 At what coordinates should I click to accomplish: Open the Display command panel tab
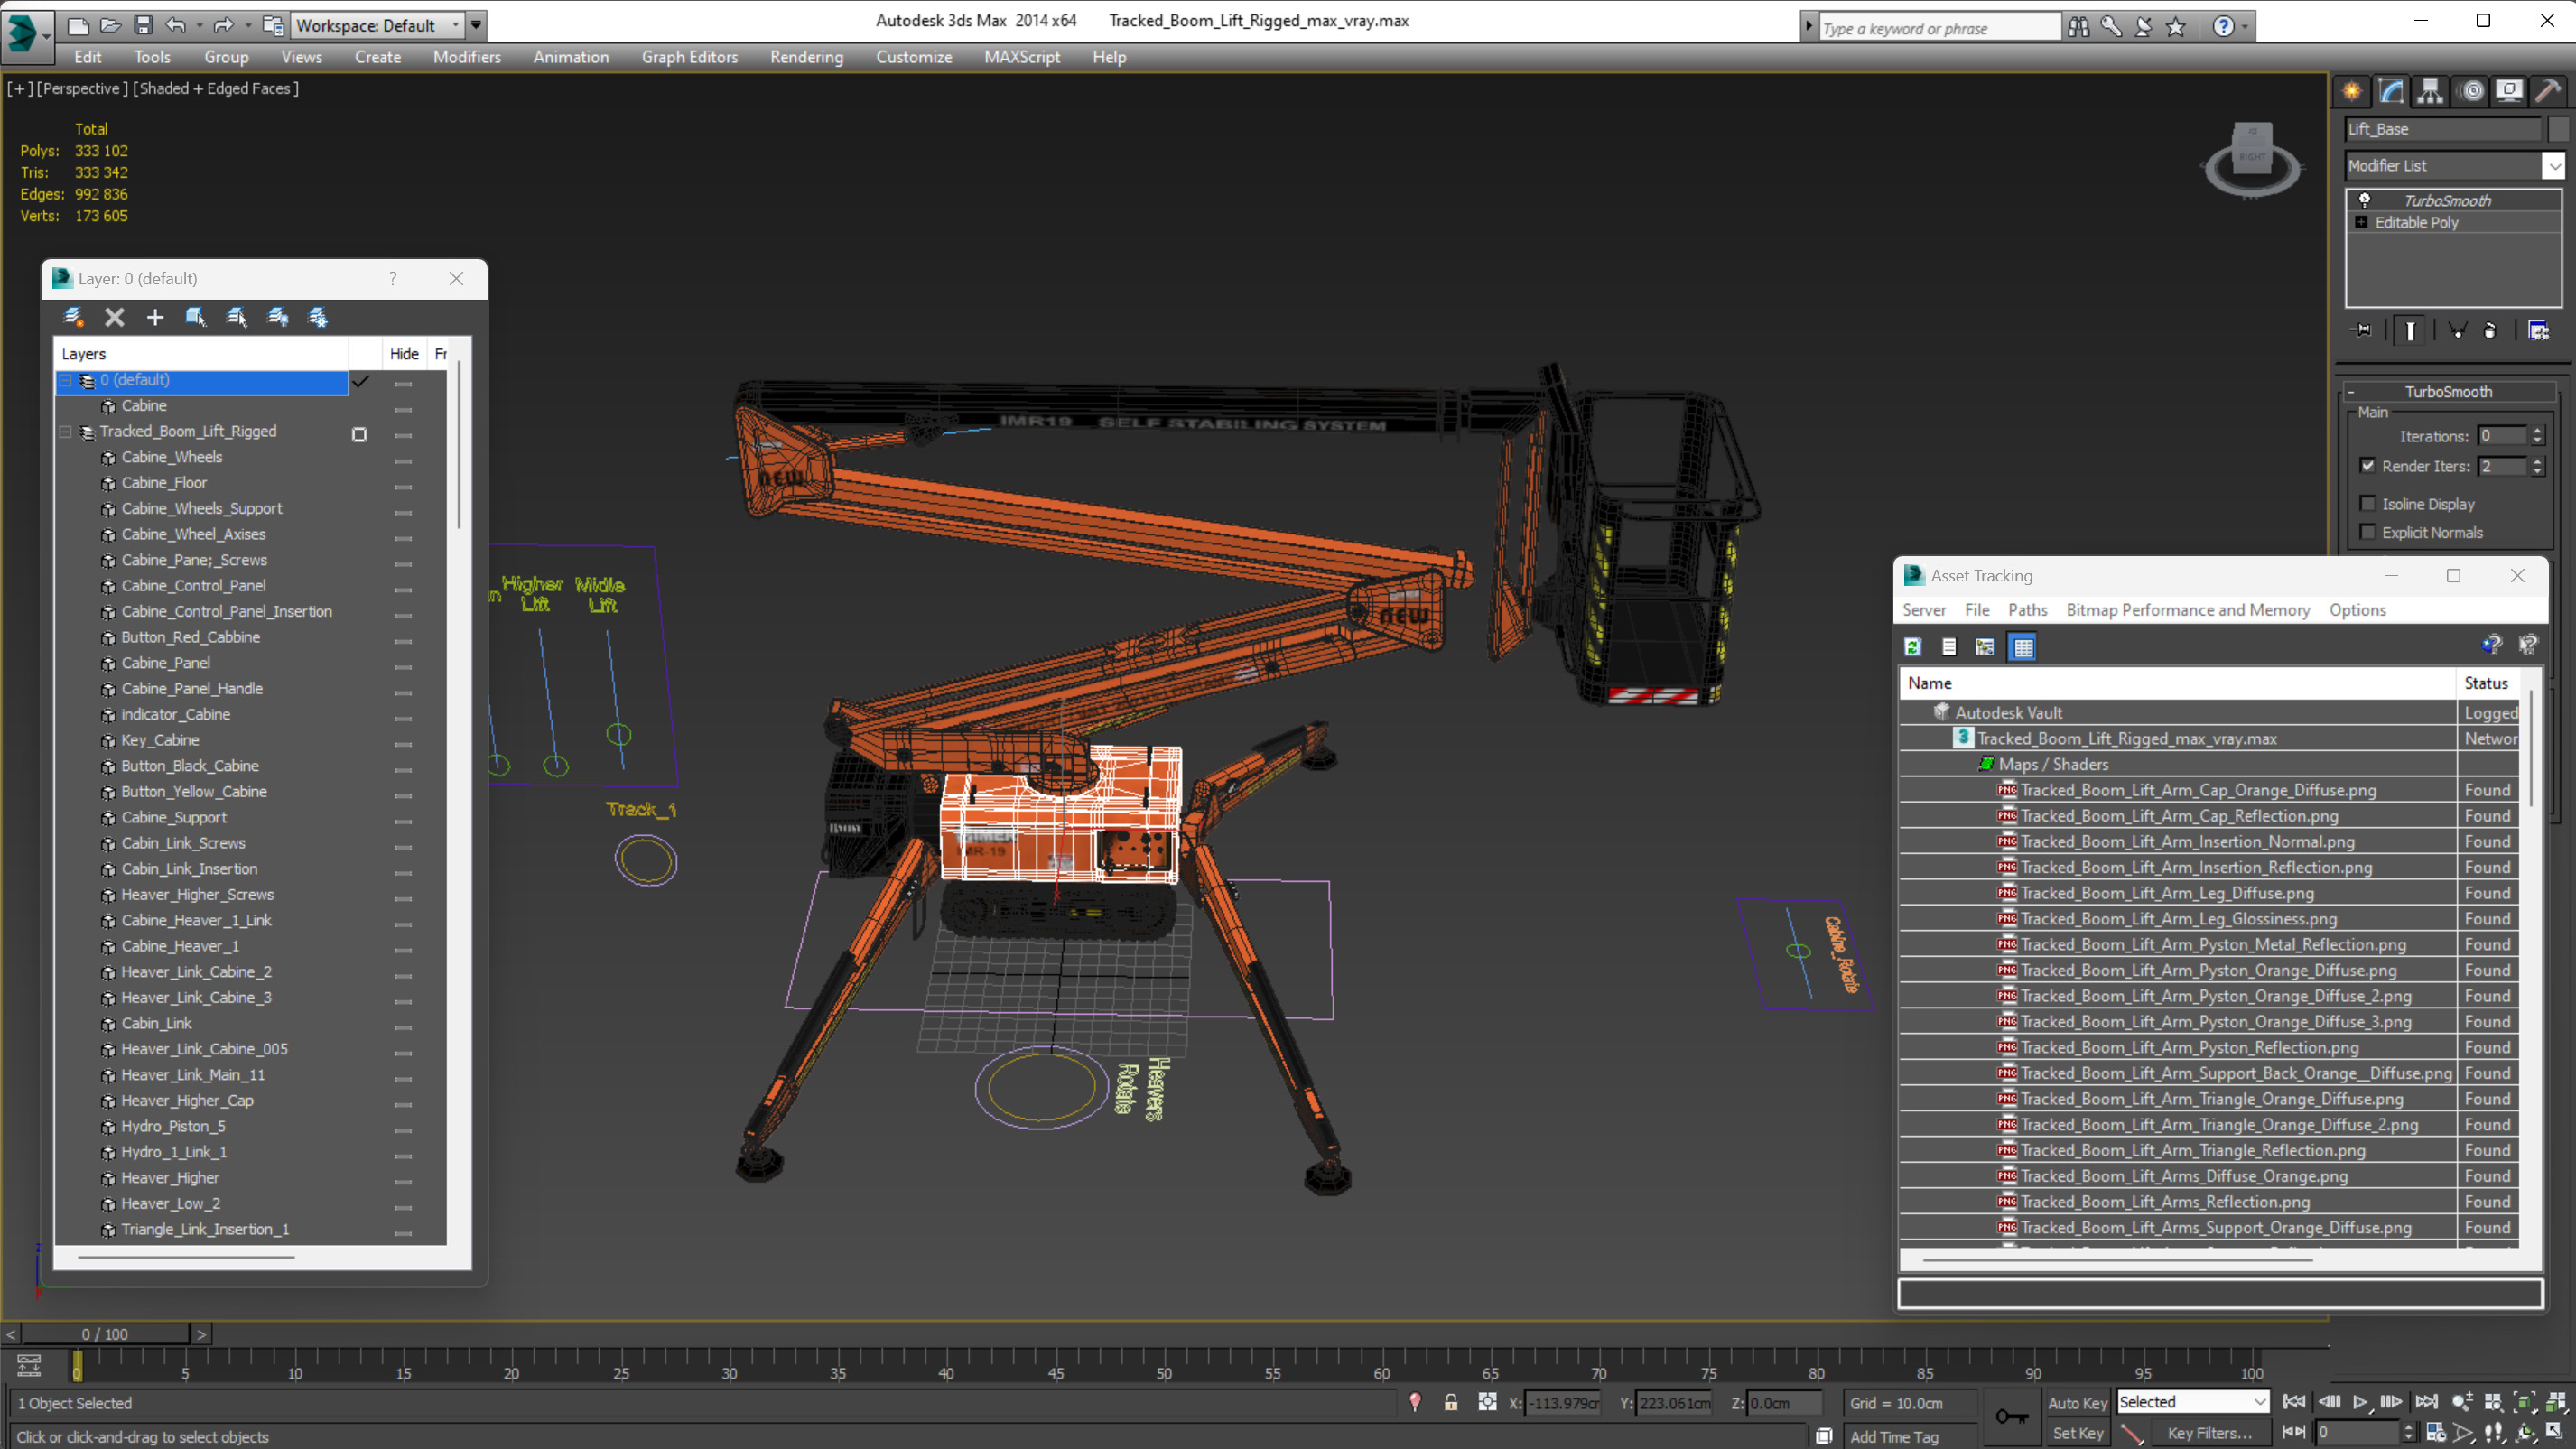click(2509, 92)
